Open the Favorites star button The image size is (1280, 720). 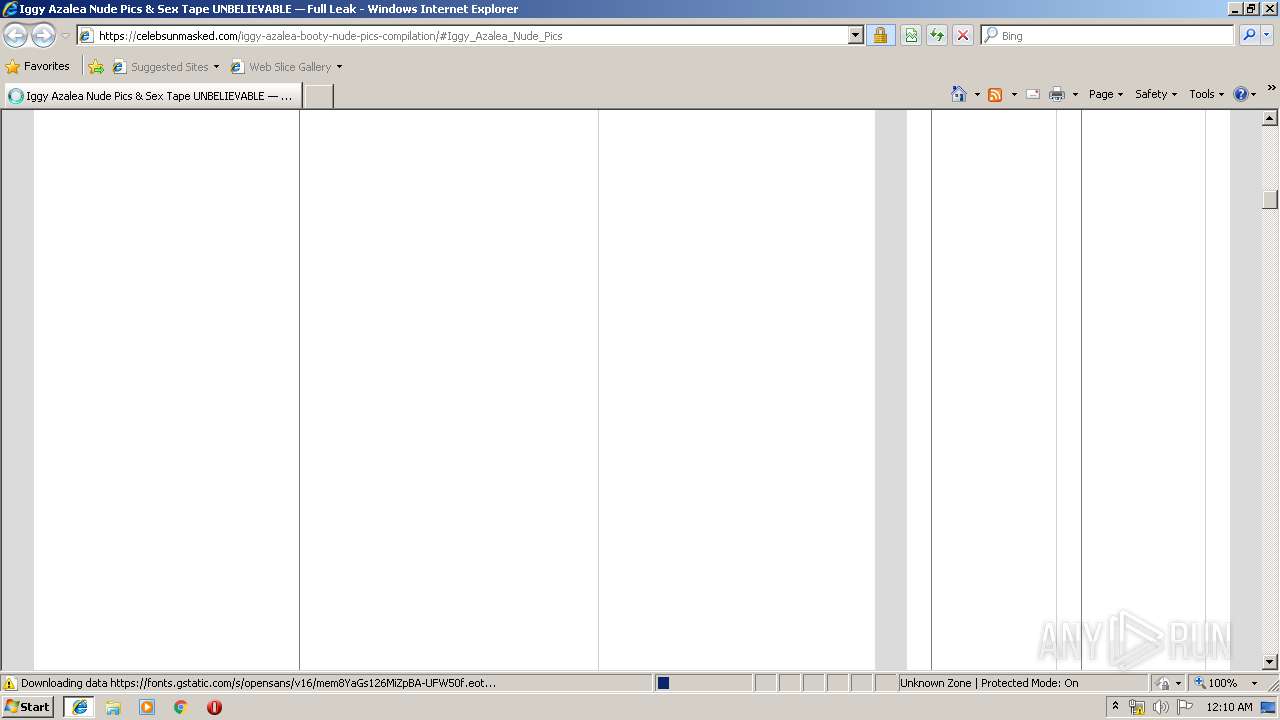pos(38,66)
